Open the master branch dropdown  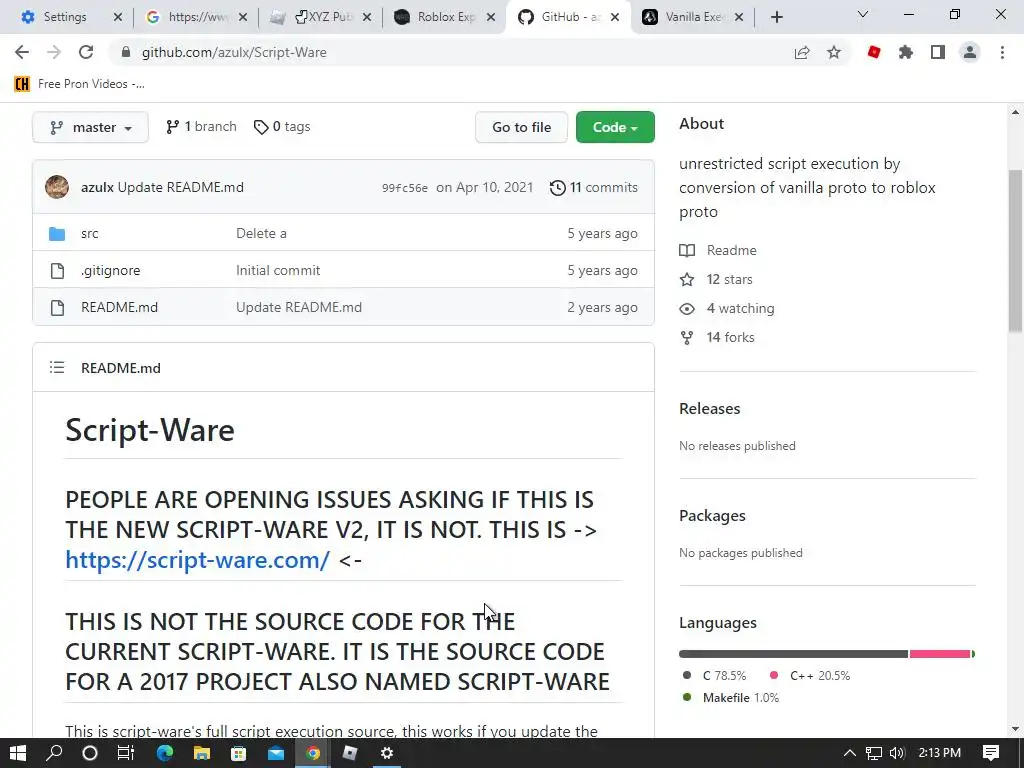click(x=90, y=127)
